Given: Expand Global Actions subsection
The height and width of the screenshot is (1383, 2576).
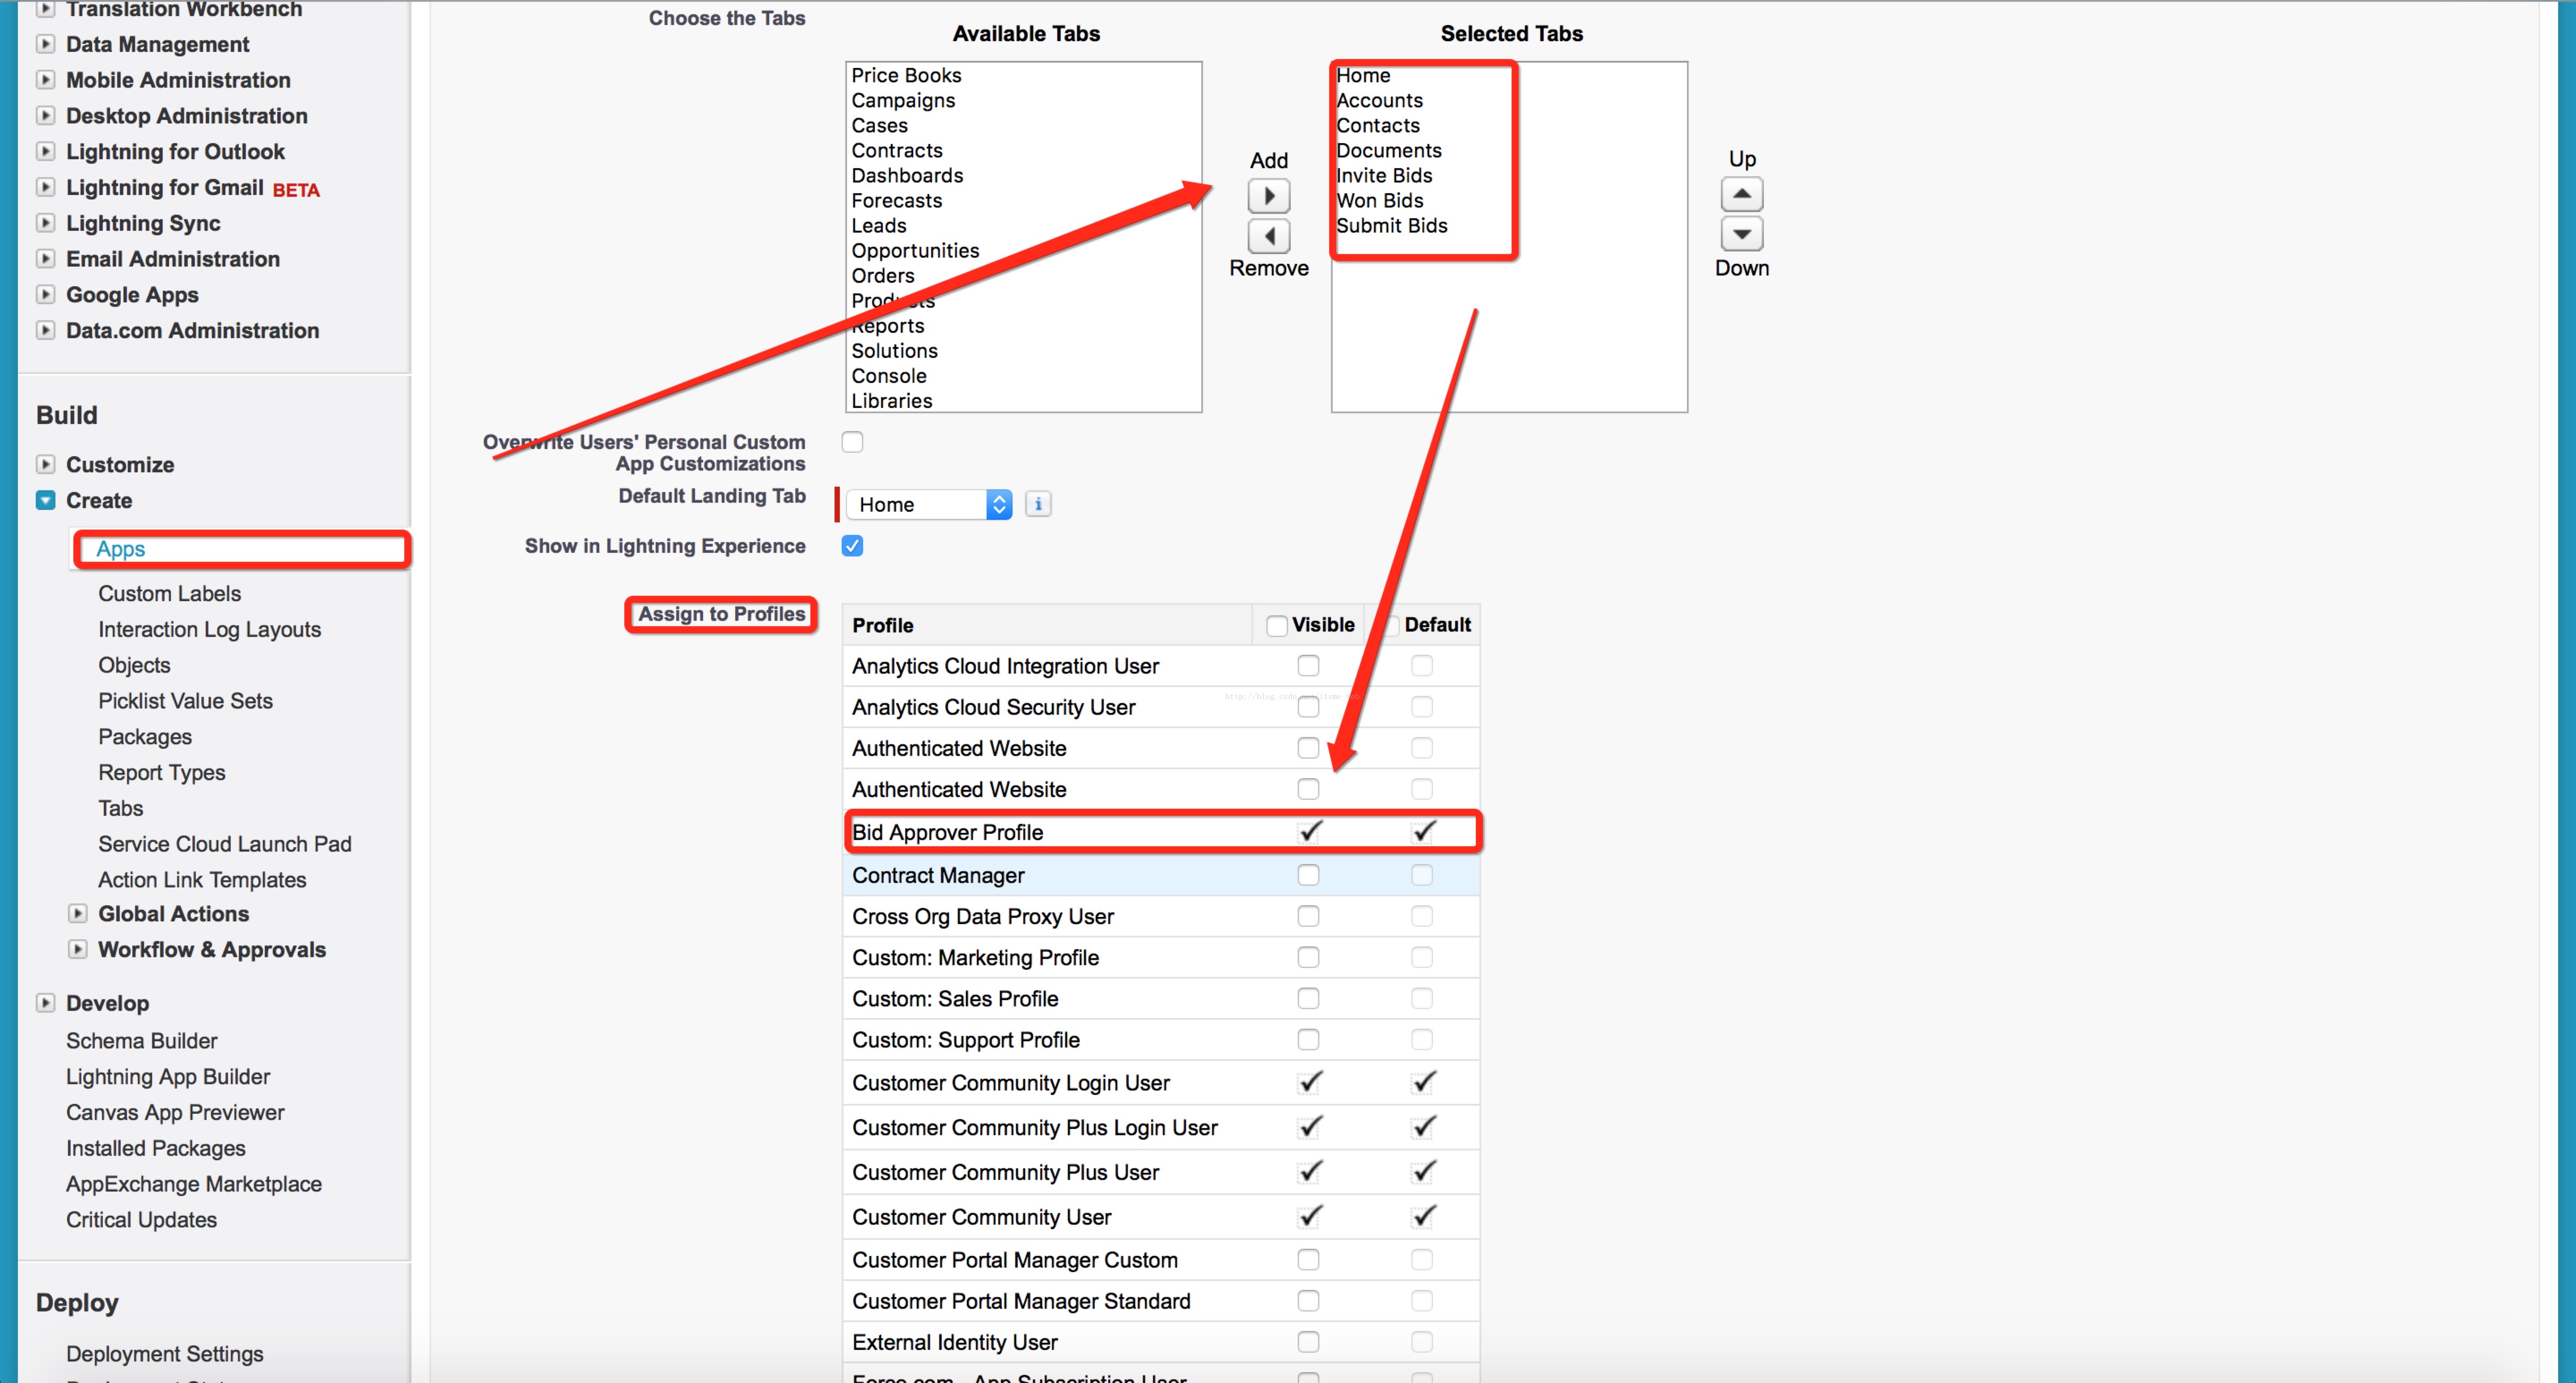Looking at the screenshot, I should [77, 914].
